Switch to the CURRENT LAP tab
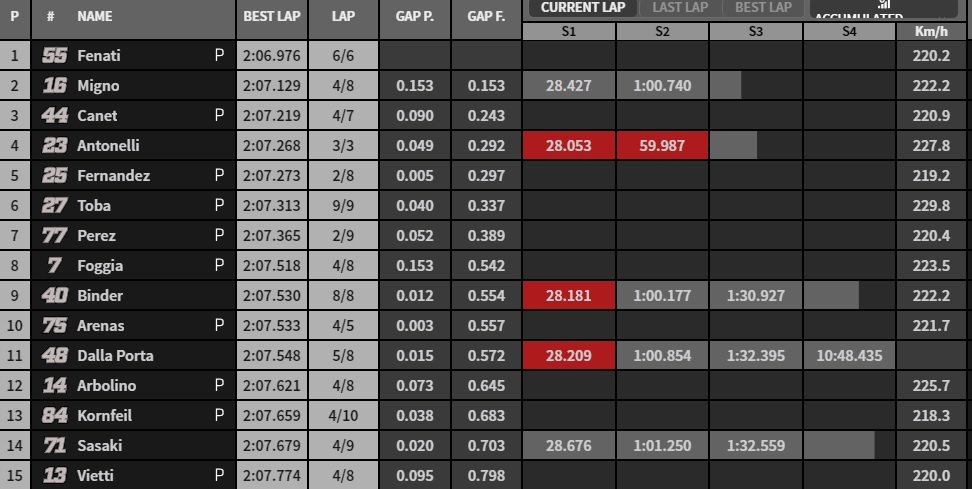The width and height of the screenshot is (972, 489). click(582, 8)
